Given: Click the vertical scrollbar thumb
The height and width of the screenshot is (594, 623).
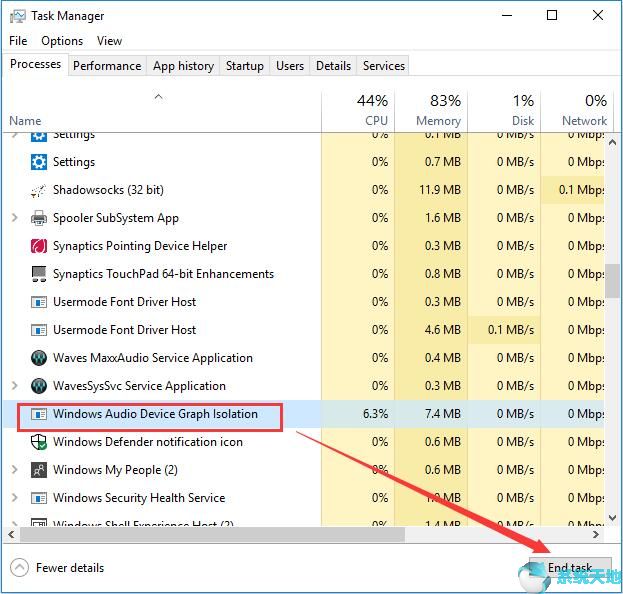Looking at the screenshot, I should tap(613, 280).
